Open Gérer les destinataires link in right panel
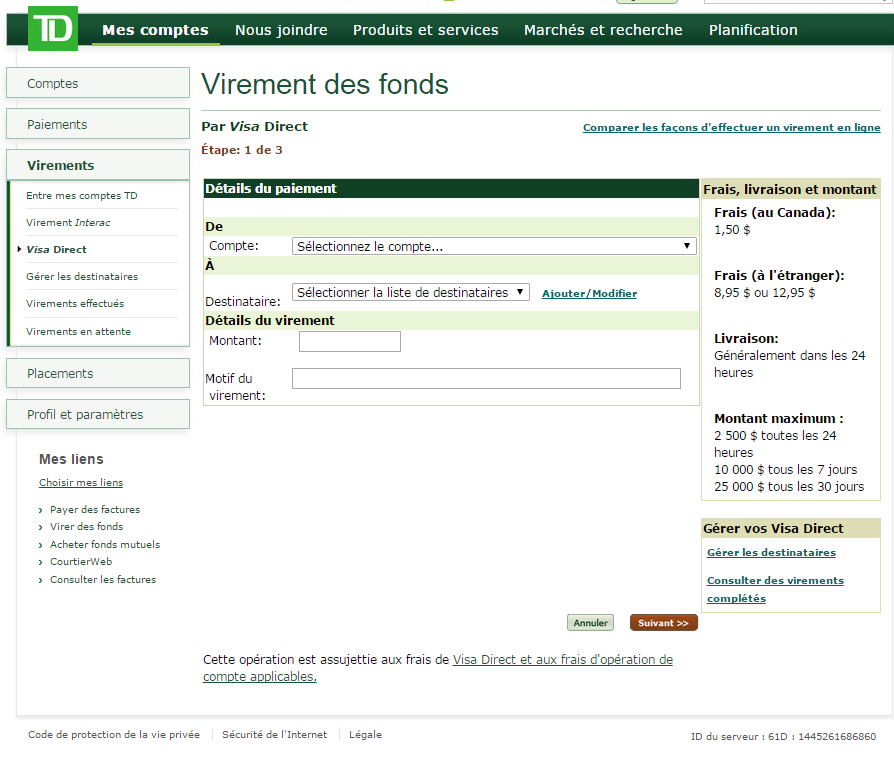Viewport: 894px width, 757px height. coord(771,552)
